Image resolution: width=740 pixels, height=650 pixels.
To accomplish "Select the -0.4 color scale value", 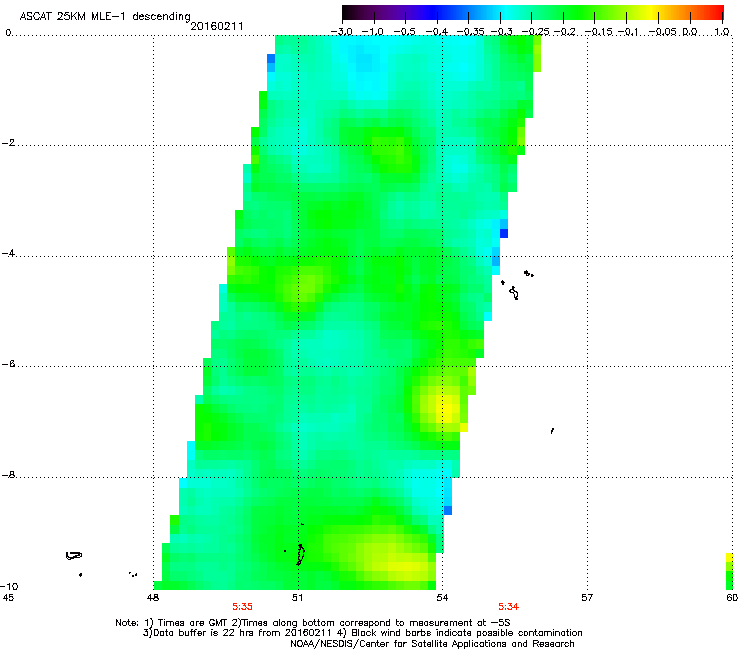I will [x=437, y=32].
